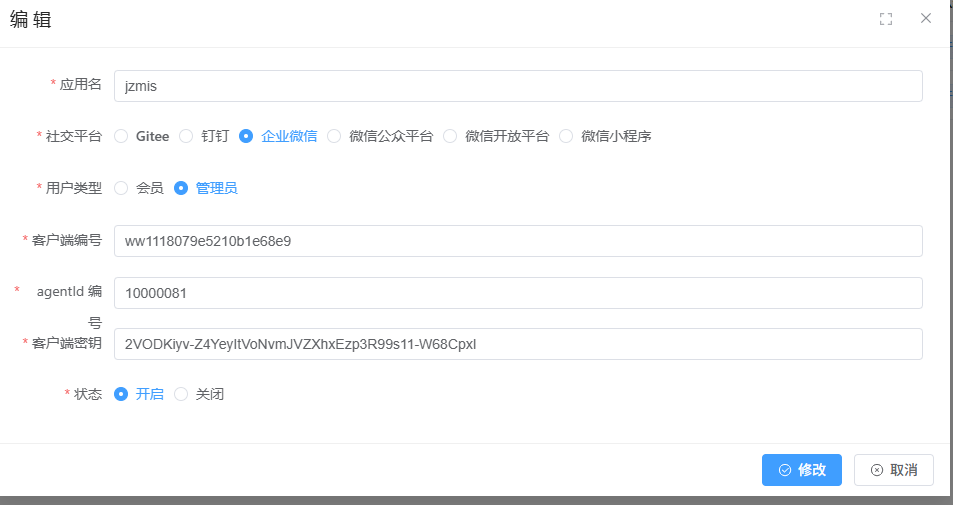
Task: Set user type to 管理员
Action: 181,188
